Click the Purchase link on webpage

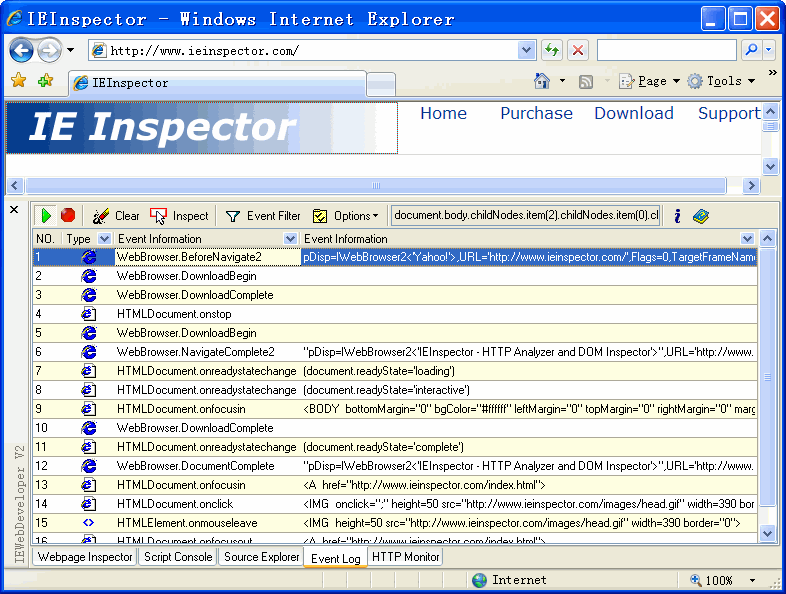536,113
